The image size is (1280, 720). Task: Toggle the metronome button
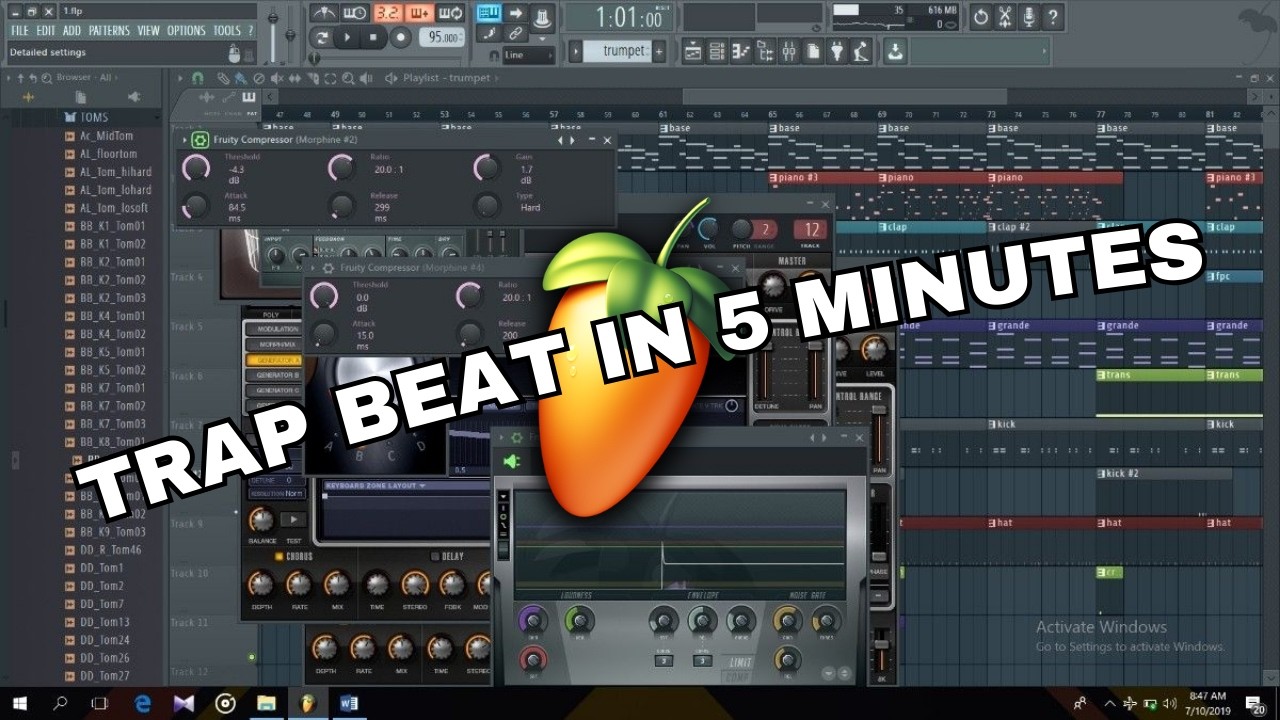point(323,13)
